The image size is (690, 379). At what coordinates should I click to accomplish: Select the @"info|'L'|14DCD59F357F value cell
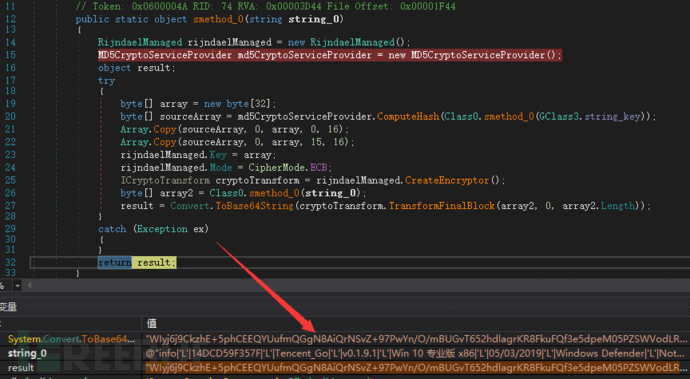click(416, 353)
